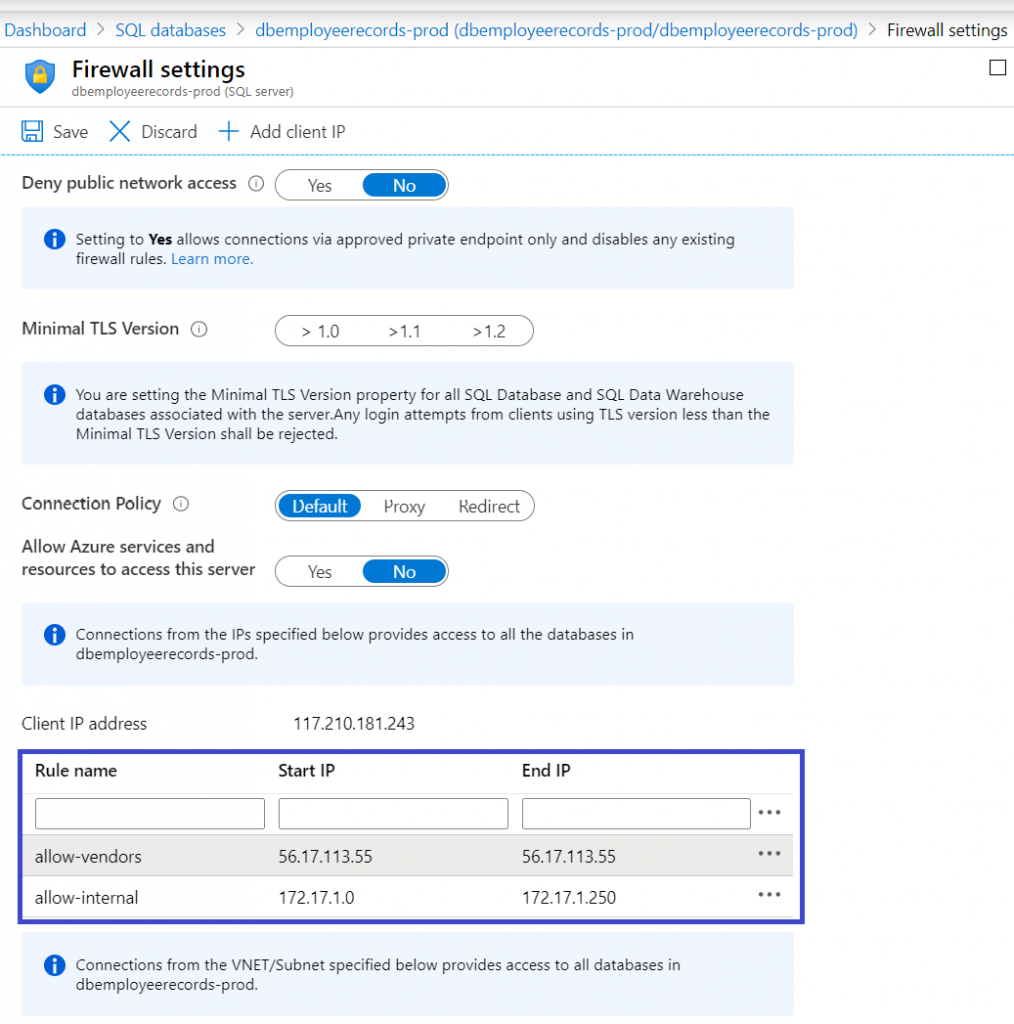The height and width of the screenshot is (1024, 1014).
Task: Open ellipsis menu for allow-vendors rule
Action: tap(768, 854)
